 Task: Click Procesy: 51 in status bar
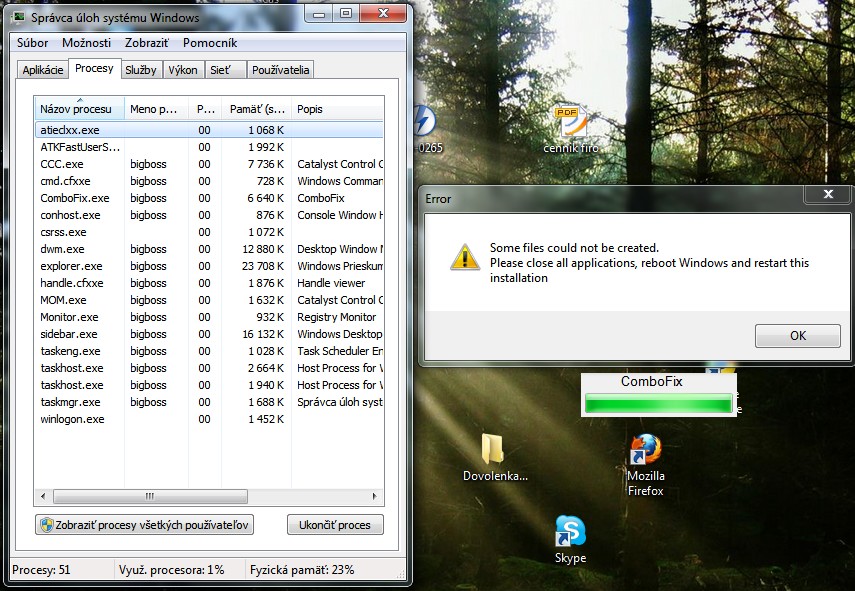(41, 570)
